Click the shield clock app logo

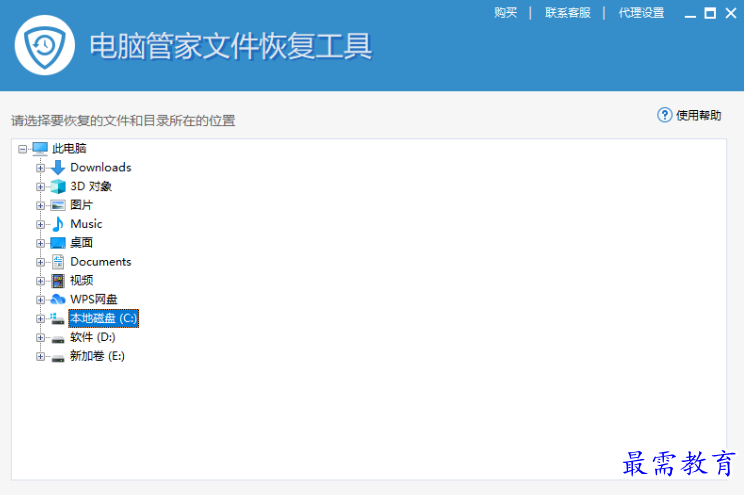[45, 45]
